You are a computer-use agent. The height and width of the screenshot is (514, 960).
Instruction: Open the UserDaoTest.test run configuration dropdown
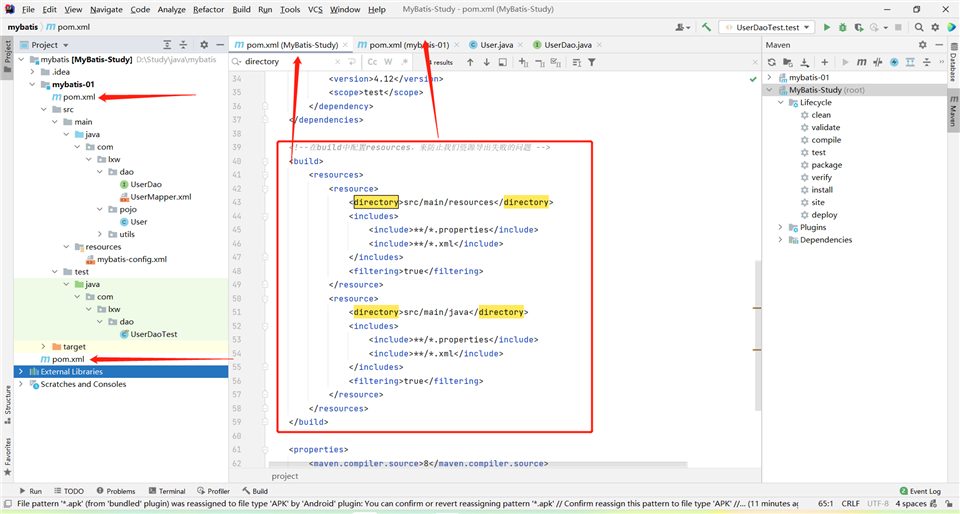(x=767, y=27)
